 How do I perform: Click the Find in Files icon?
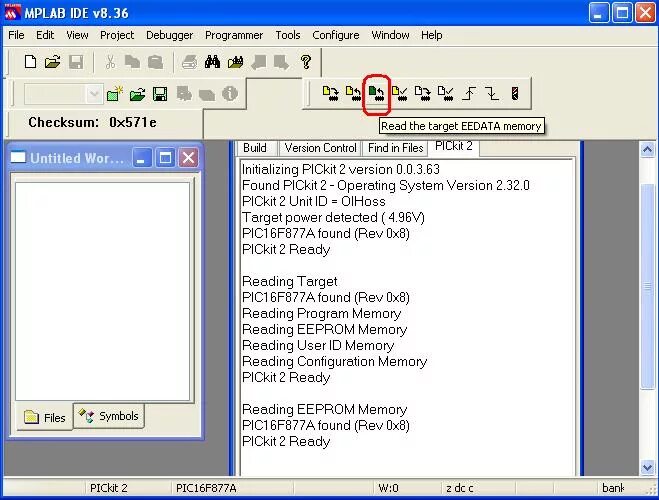pos(235,62)
